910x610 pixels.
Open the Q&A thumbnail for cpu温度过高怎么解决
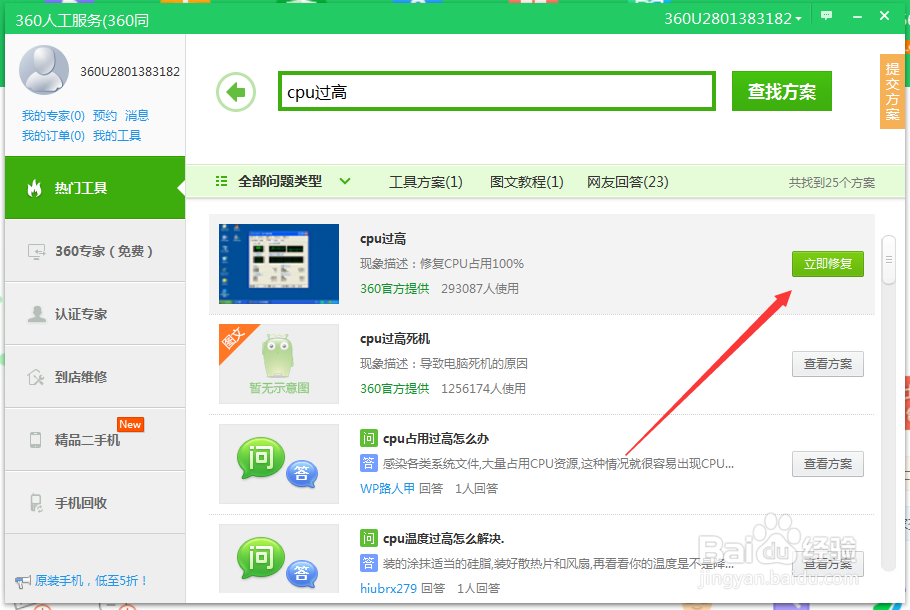tap(279, 558)
